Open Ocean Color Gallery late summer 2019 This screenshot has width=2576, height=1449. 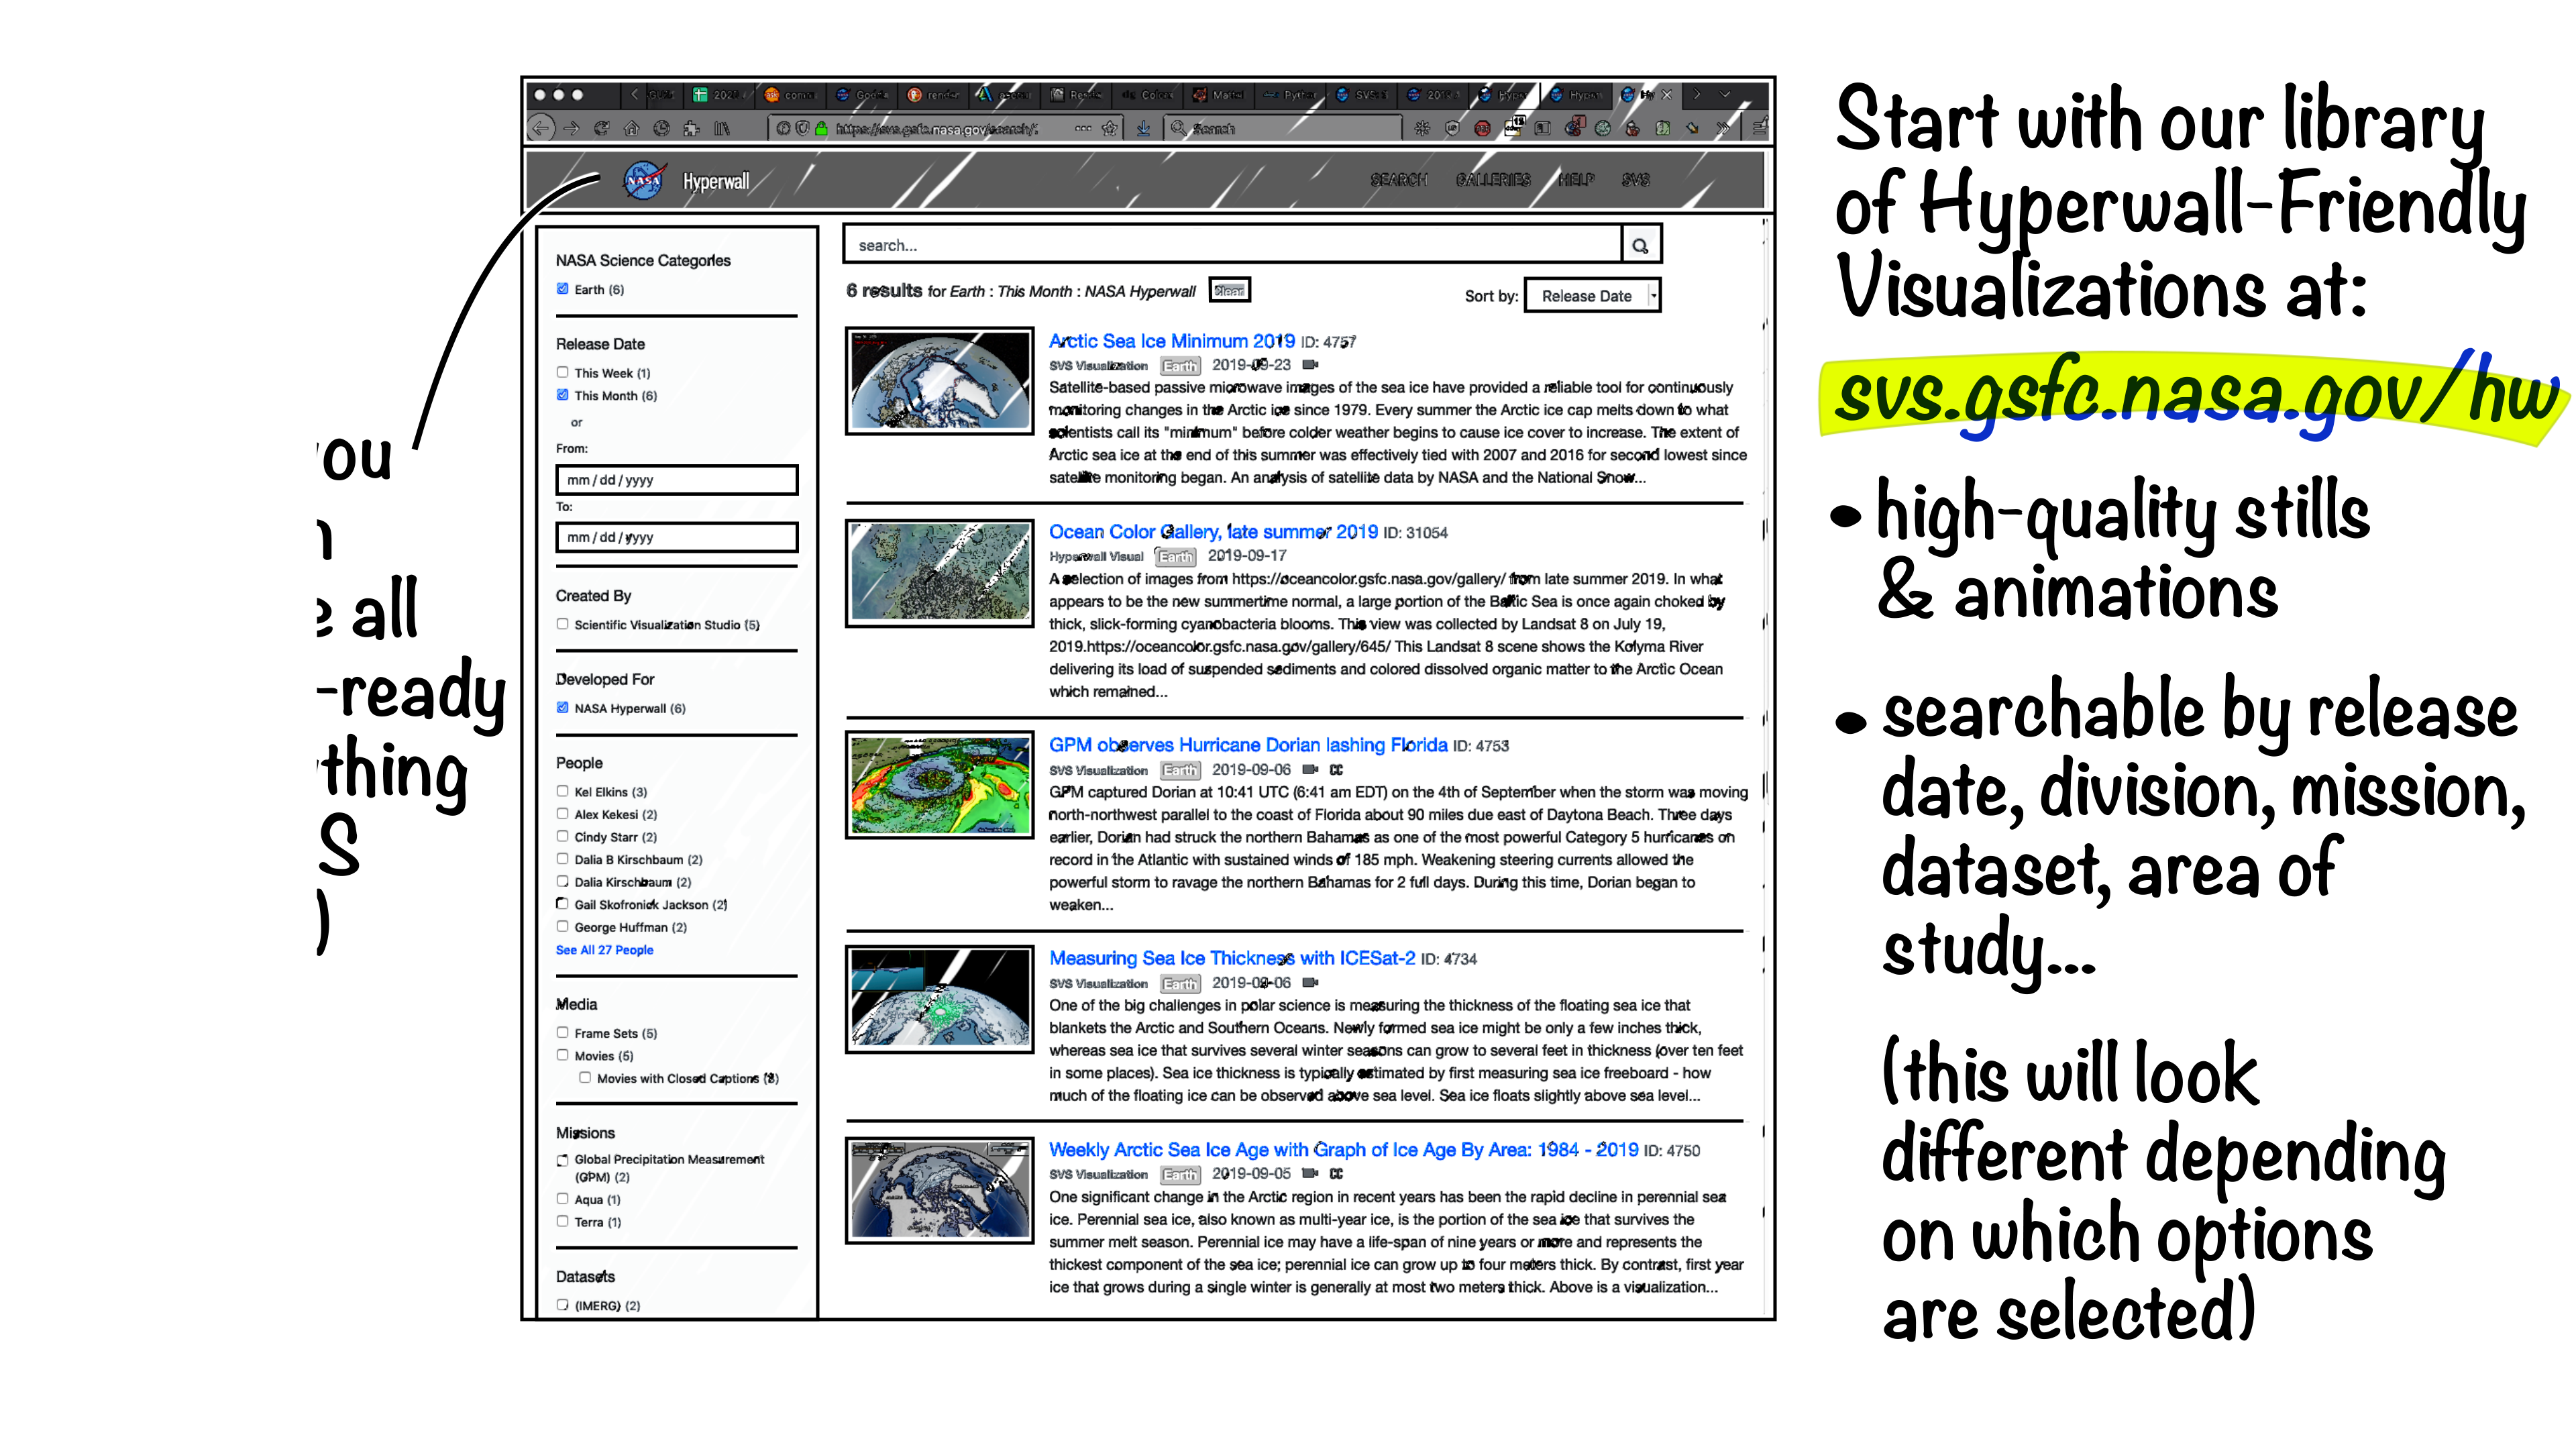click(1213, 532)
